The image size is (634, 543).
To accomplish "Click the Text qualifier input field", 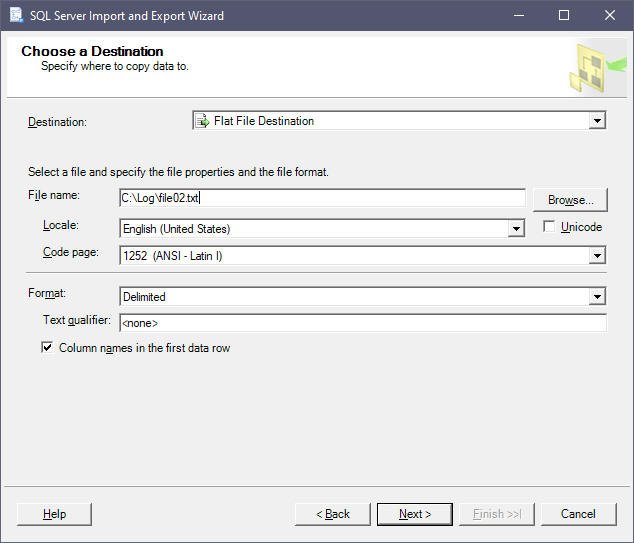I will (363, 323).
